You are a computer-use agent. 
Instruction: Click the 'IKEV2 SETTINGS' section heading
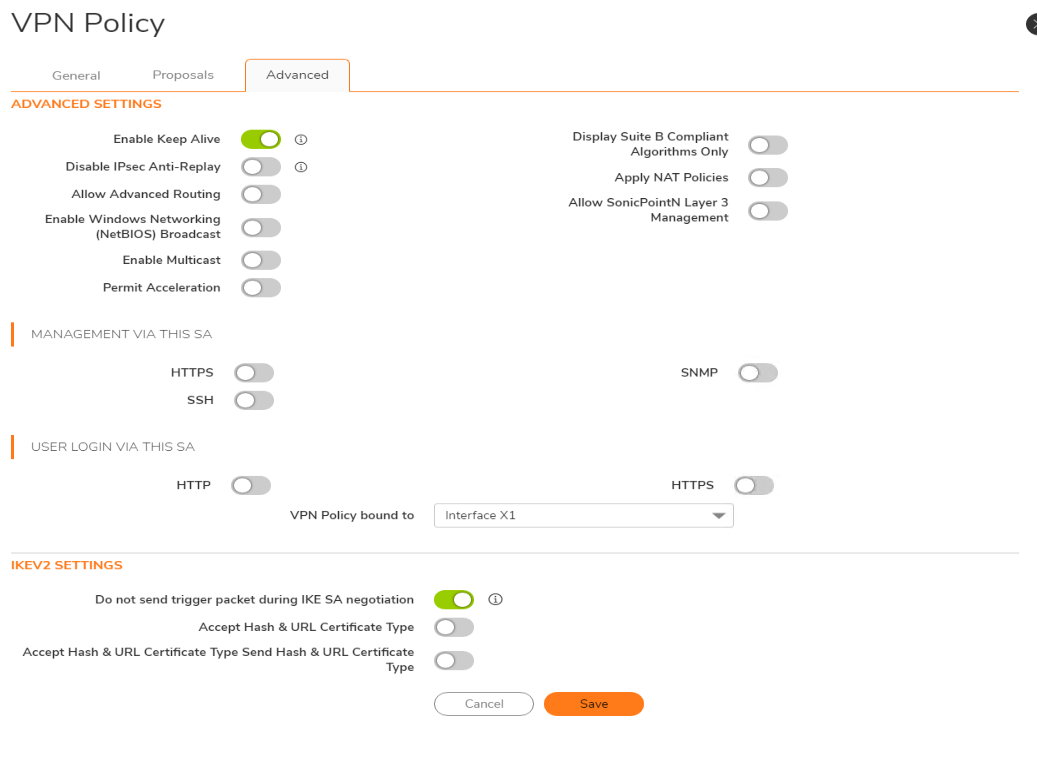coord(67,565)
